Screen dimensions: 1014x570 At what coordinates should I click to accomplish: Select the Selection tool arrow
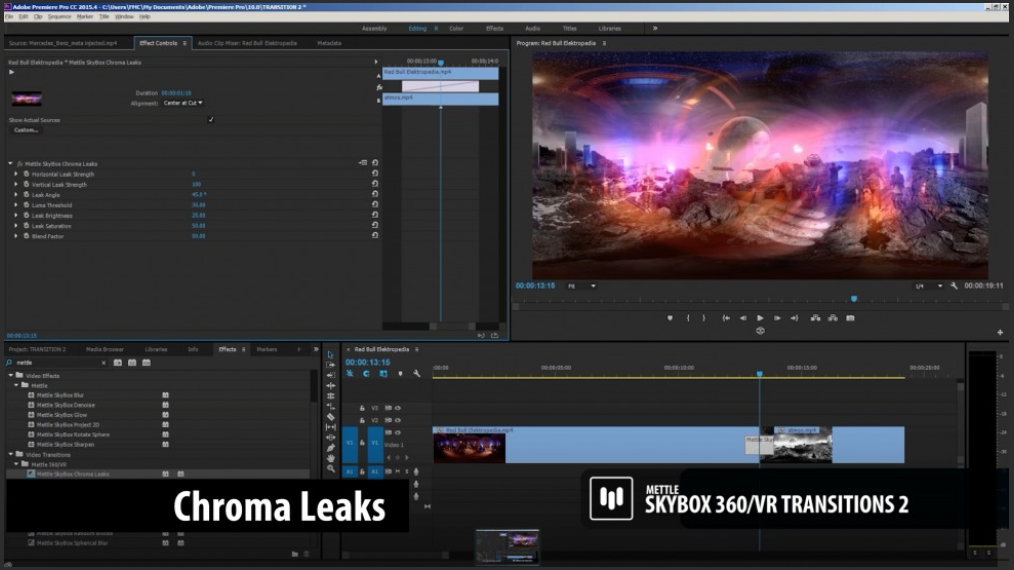330,355
